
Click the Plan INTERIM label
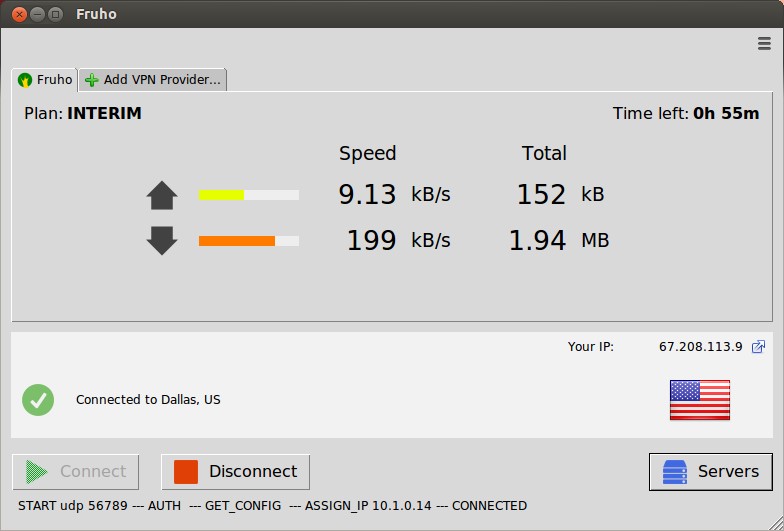(x=83, y=114)
